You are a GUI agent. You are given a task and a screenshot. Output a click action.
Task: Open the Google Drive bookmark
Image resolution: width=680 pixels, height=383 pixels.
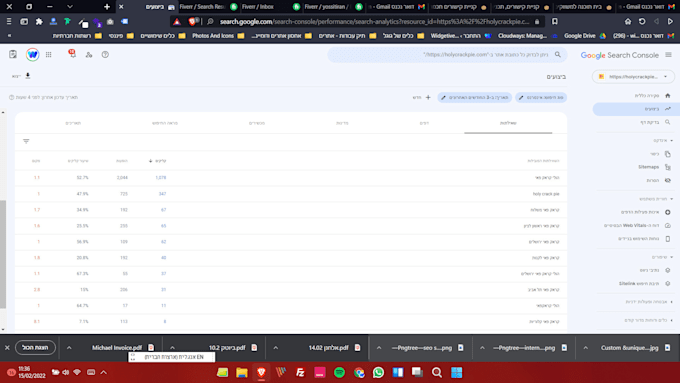coord(585,36)
